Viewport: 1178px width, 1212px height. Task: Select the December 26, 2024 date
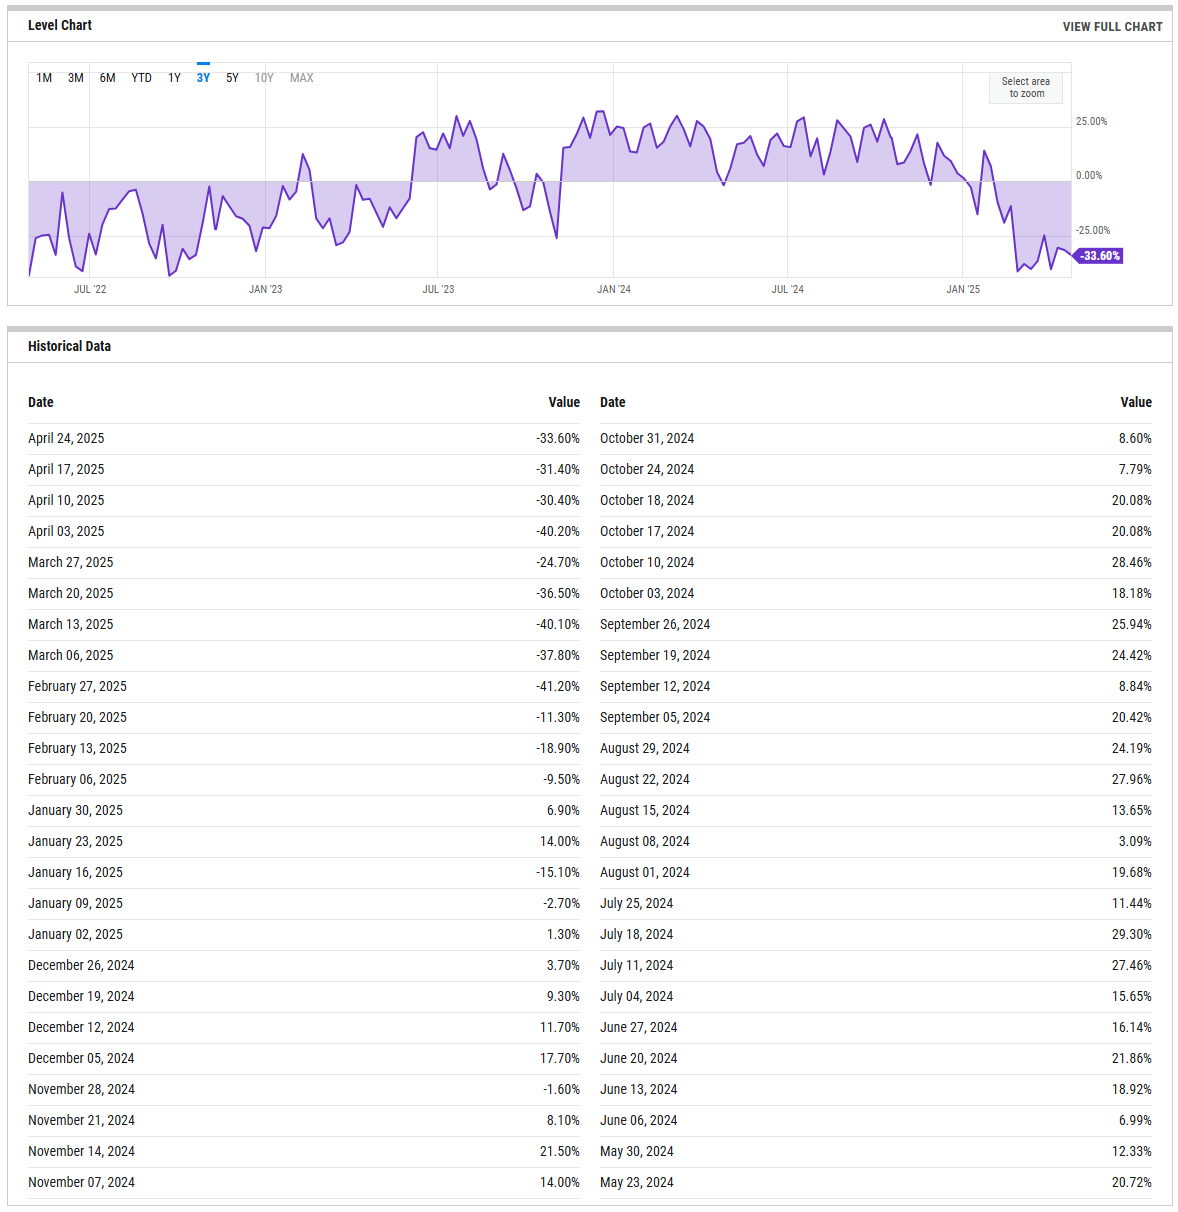point(81,965)
